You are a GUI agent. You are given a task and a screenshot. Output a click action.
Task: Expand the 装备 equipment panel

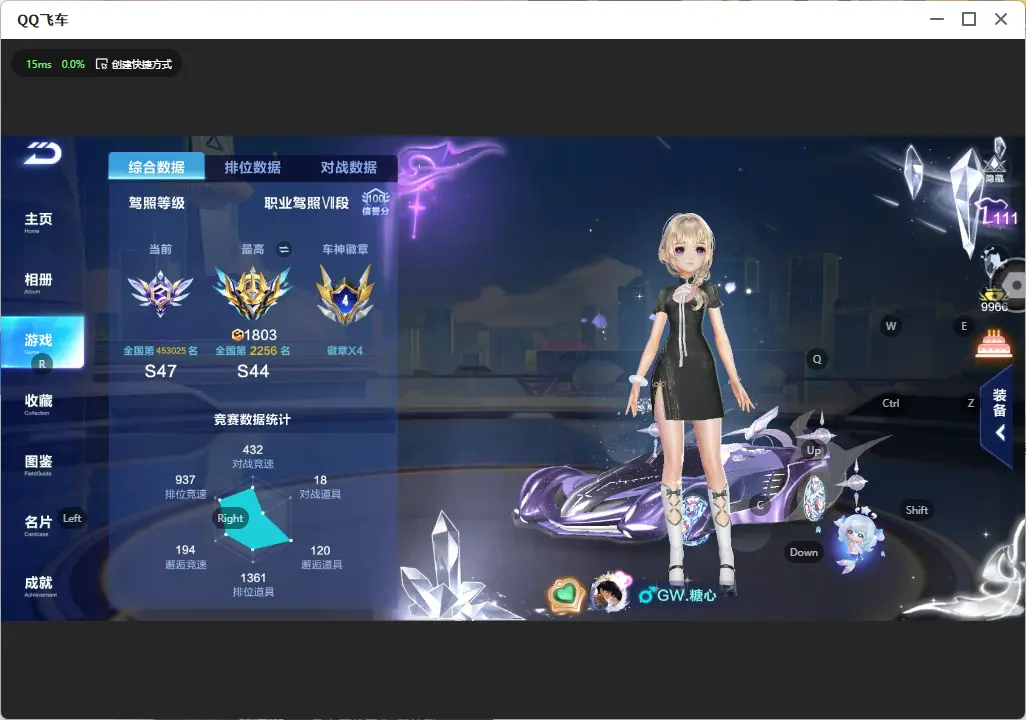click(999, 416)
